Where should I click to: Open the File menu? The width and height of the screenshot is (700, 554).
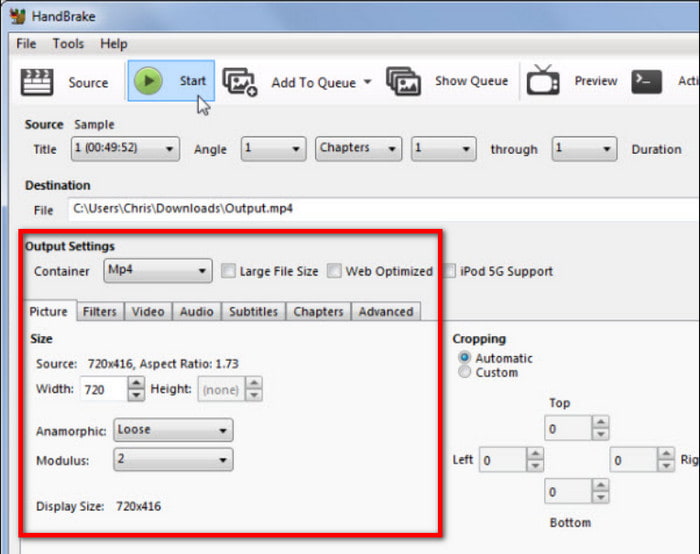coord(26,43)
